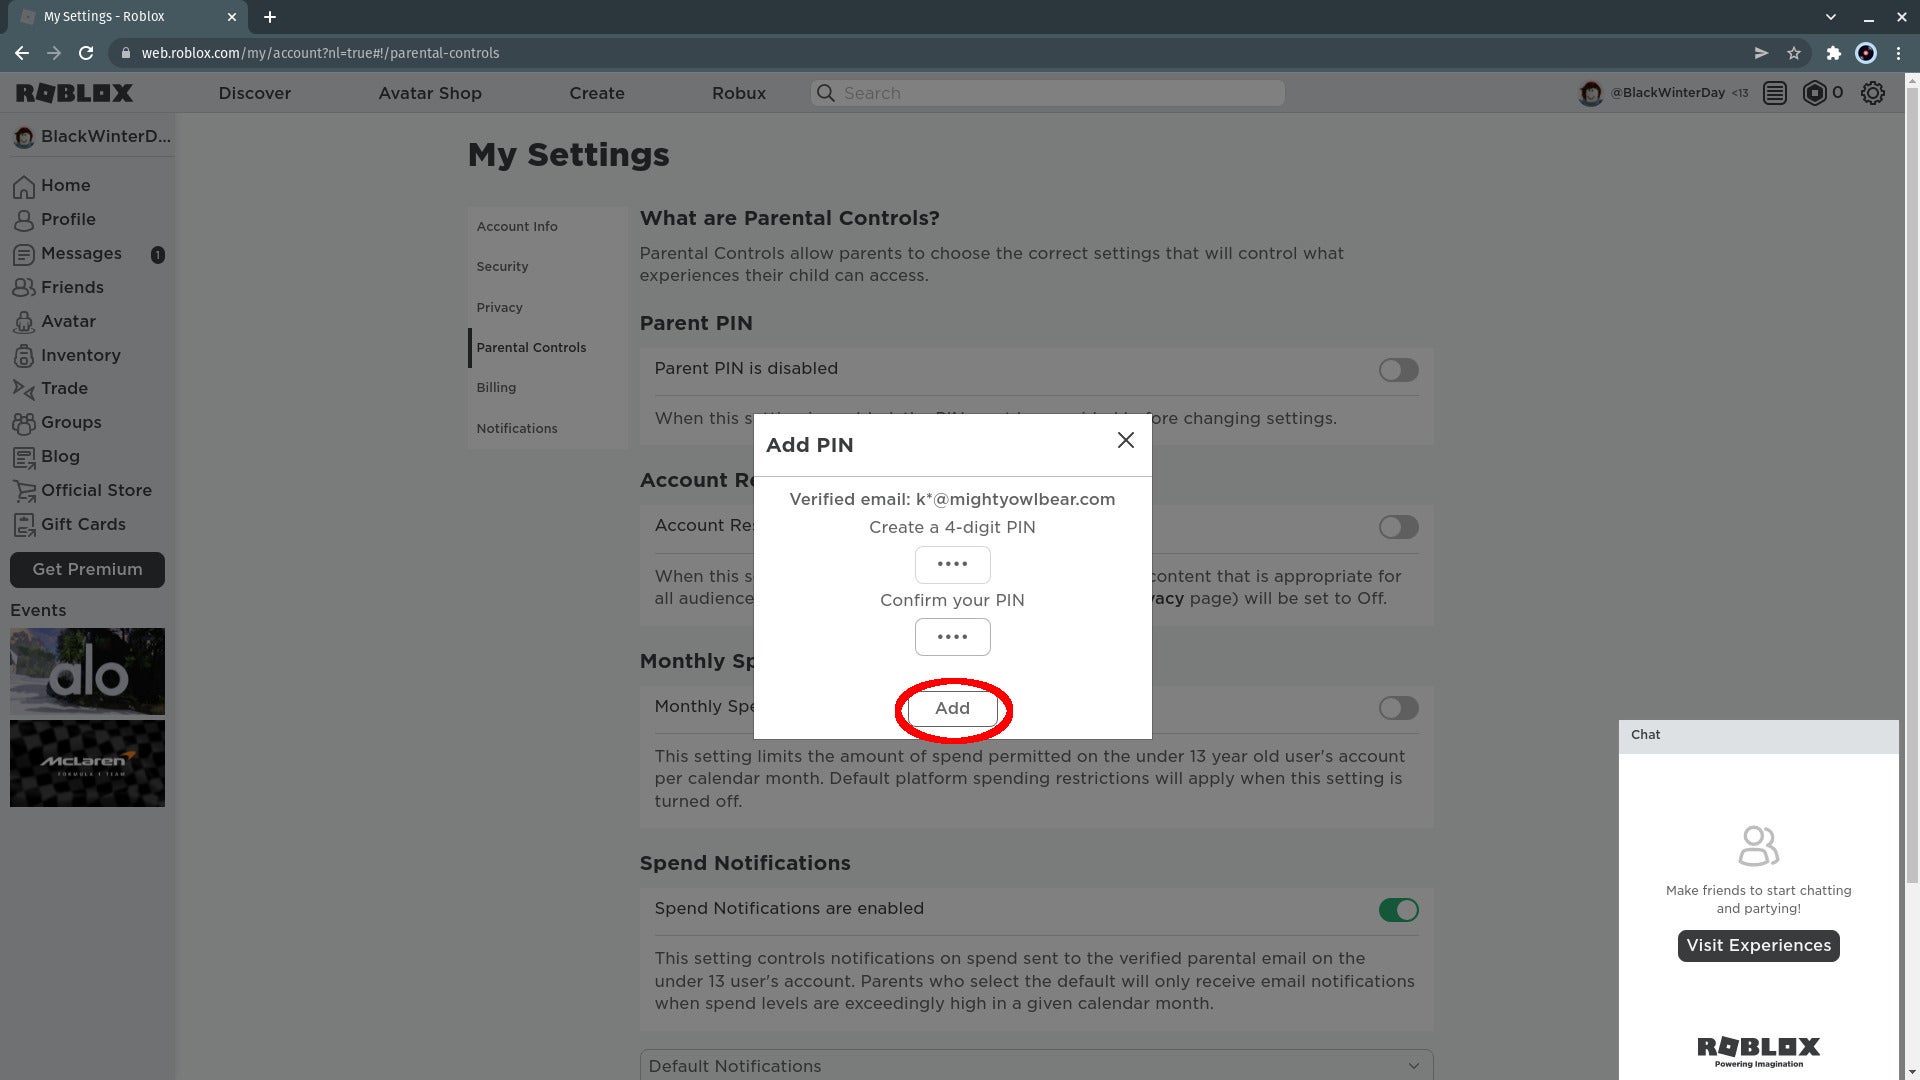This screenshot has height=1080, width=1920.
Task: Open the Friends sidebar icon
Action: (x=24, y=288)
